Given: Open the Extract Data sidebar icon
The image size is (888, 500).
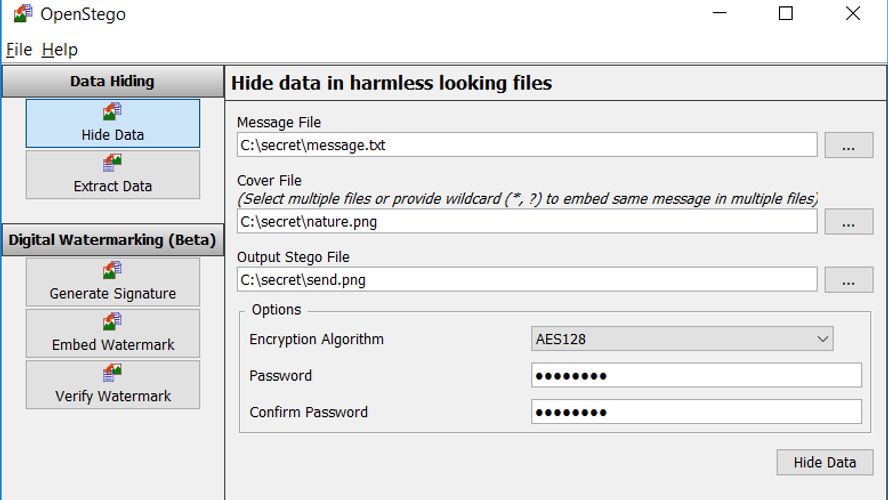Looking at the screenshot, I should [x=112, y=163].
